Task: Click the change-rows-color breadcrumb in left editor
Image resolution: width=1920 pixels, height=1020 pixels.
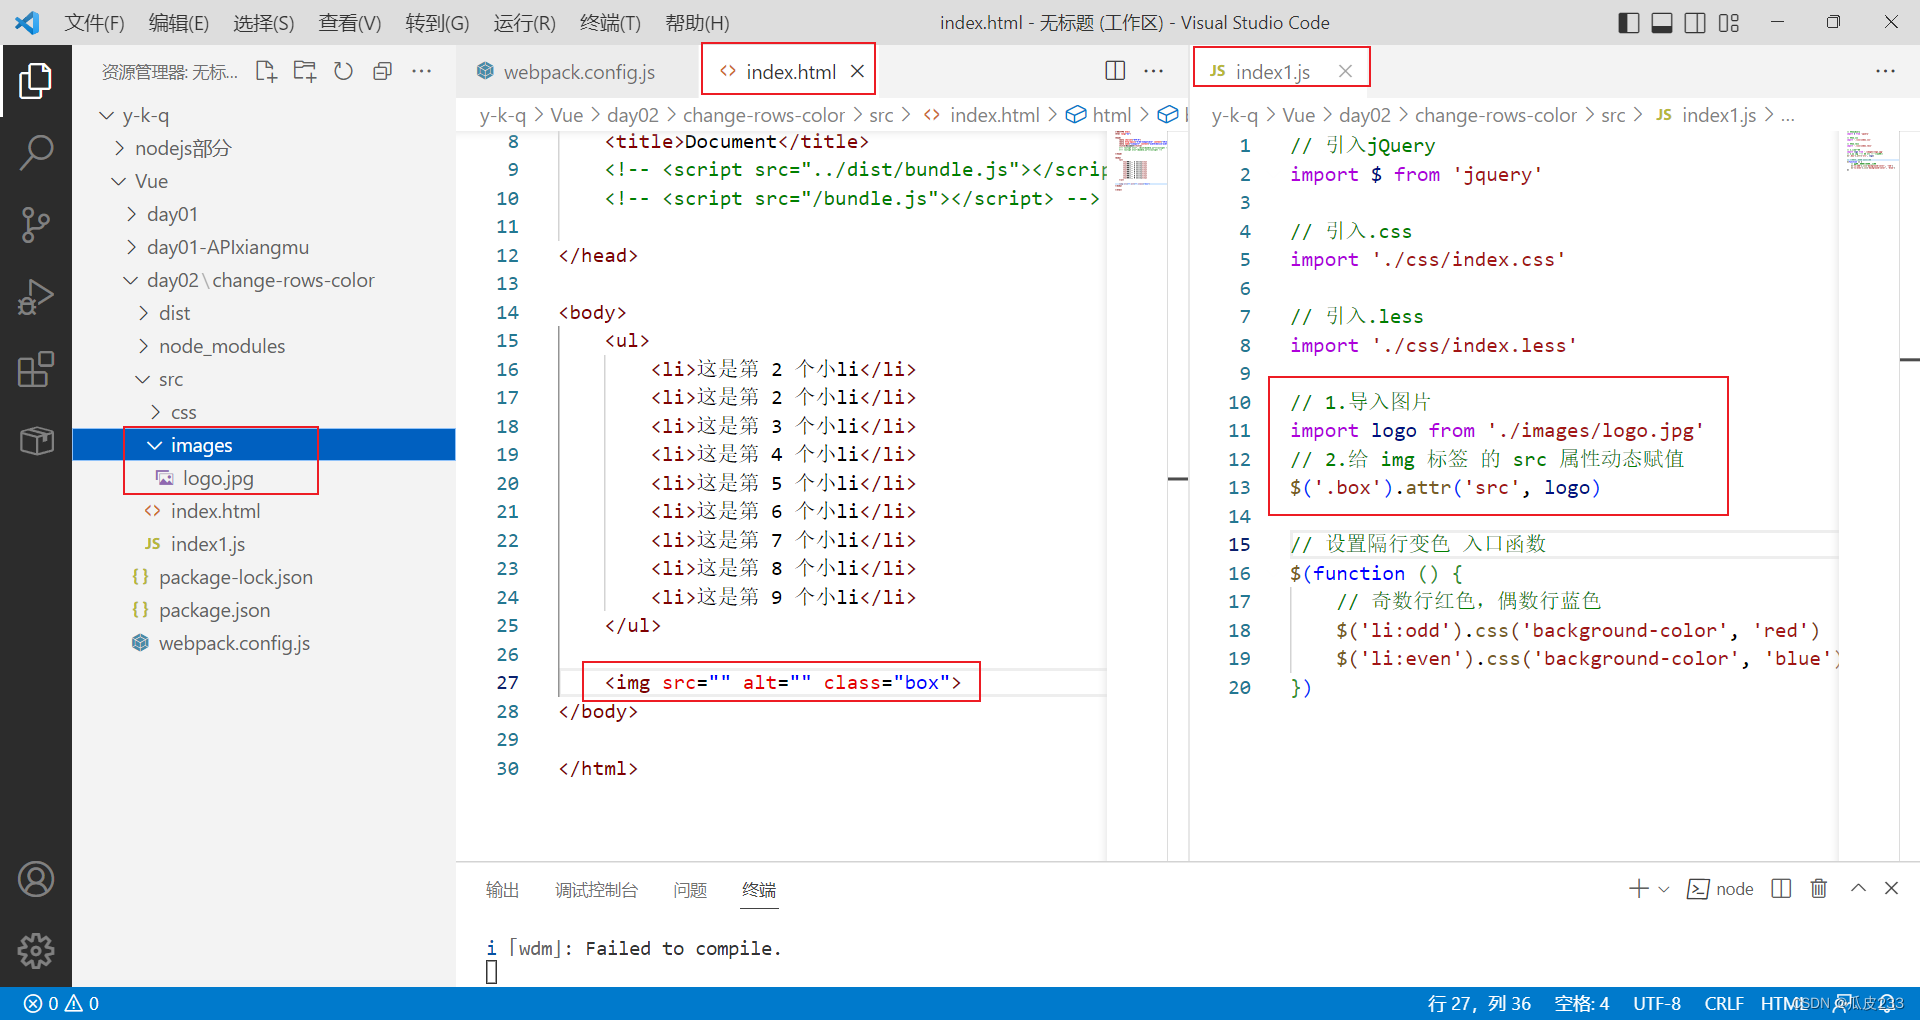Action: [x=764, y=116]
